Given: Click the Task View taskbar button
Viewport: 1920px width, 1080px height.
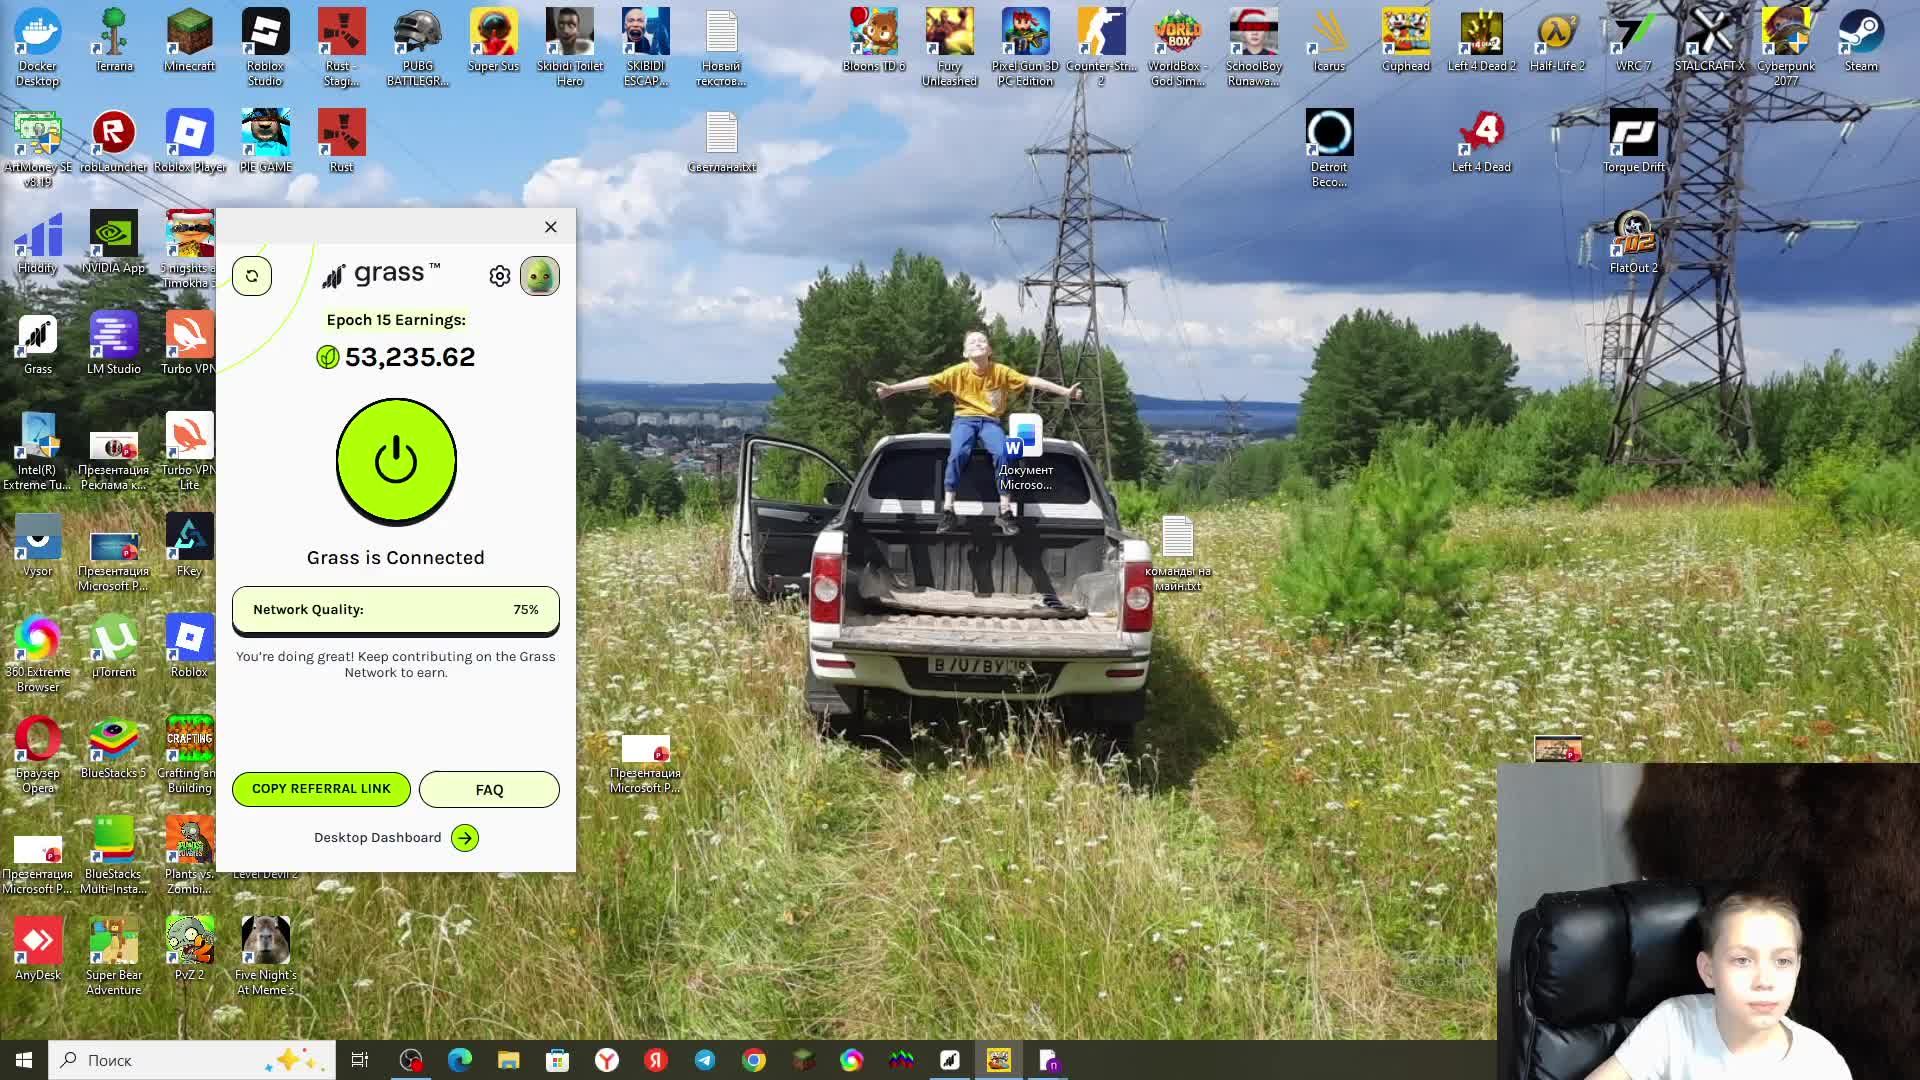Looking at the screenshot, I should [360, 1060].
